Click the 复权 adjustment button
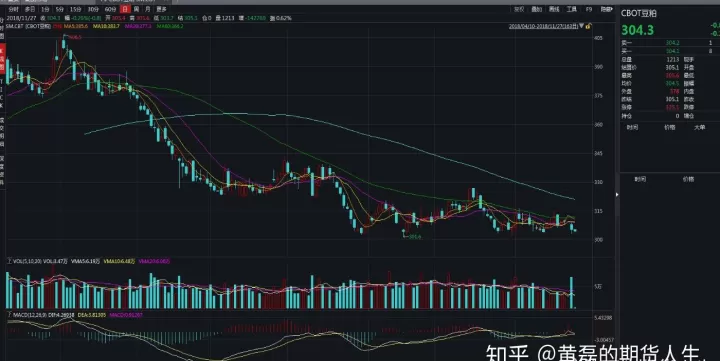Viewport: 720px width, 361px height. tap(519, 9)
